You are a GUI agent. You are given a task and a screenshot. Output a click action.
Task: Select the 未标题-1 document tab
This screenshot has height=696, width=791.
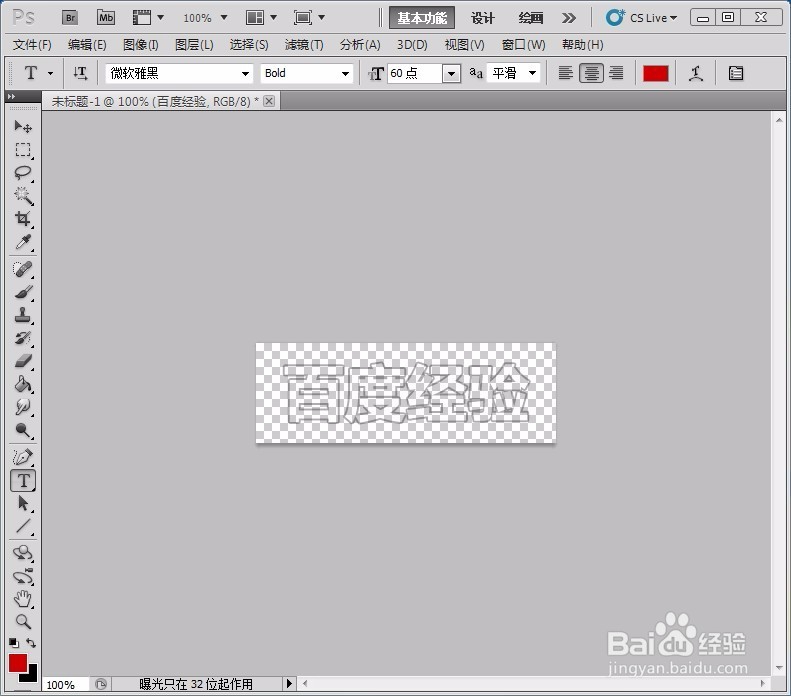pyautogui.click(x=155, y=101)
